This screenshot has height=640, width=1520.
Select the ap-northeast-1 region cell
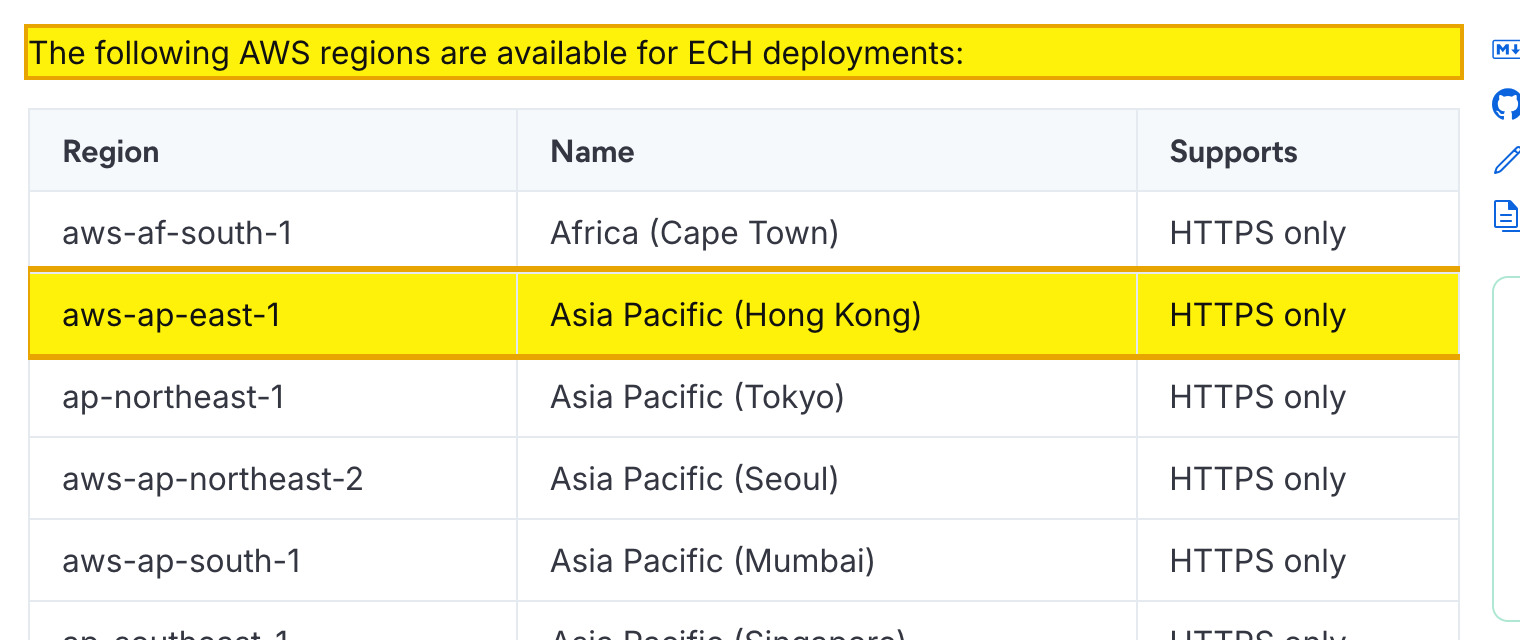coord(273,397)
